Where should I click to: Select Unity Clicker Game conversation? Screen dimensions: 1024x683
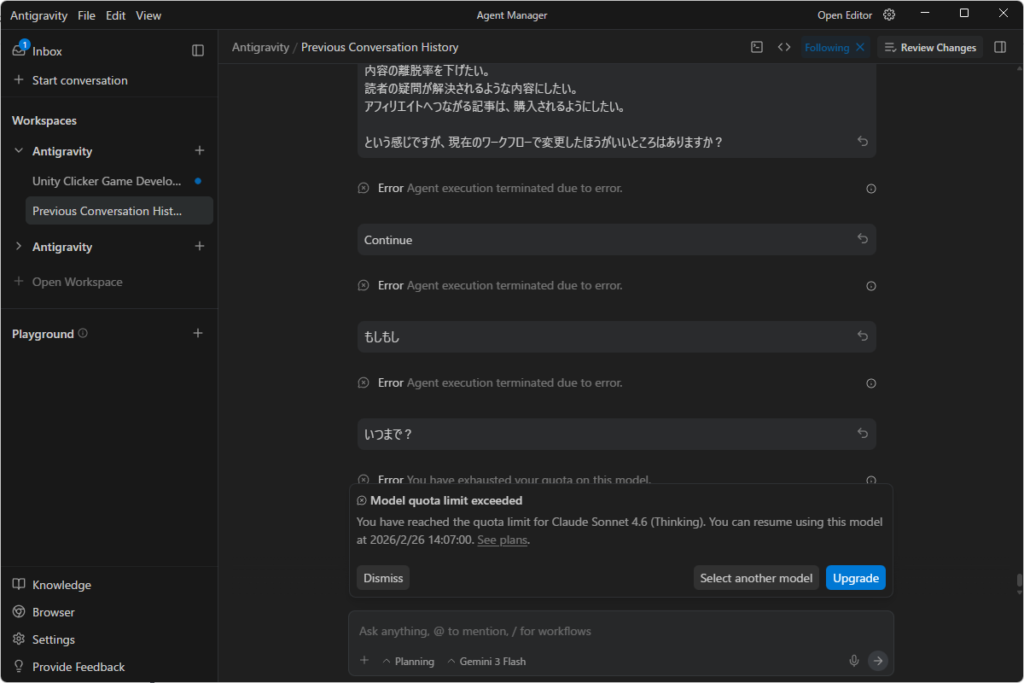(x=107, y=181)
